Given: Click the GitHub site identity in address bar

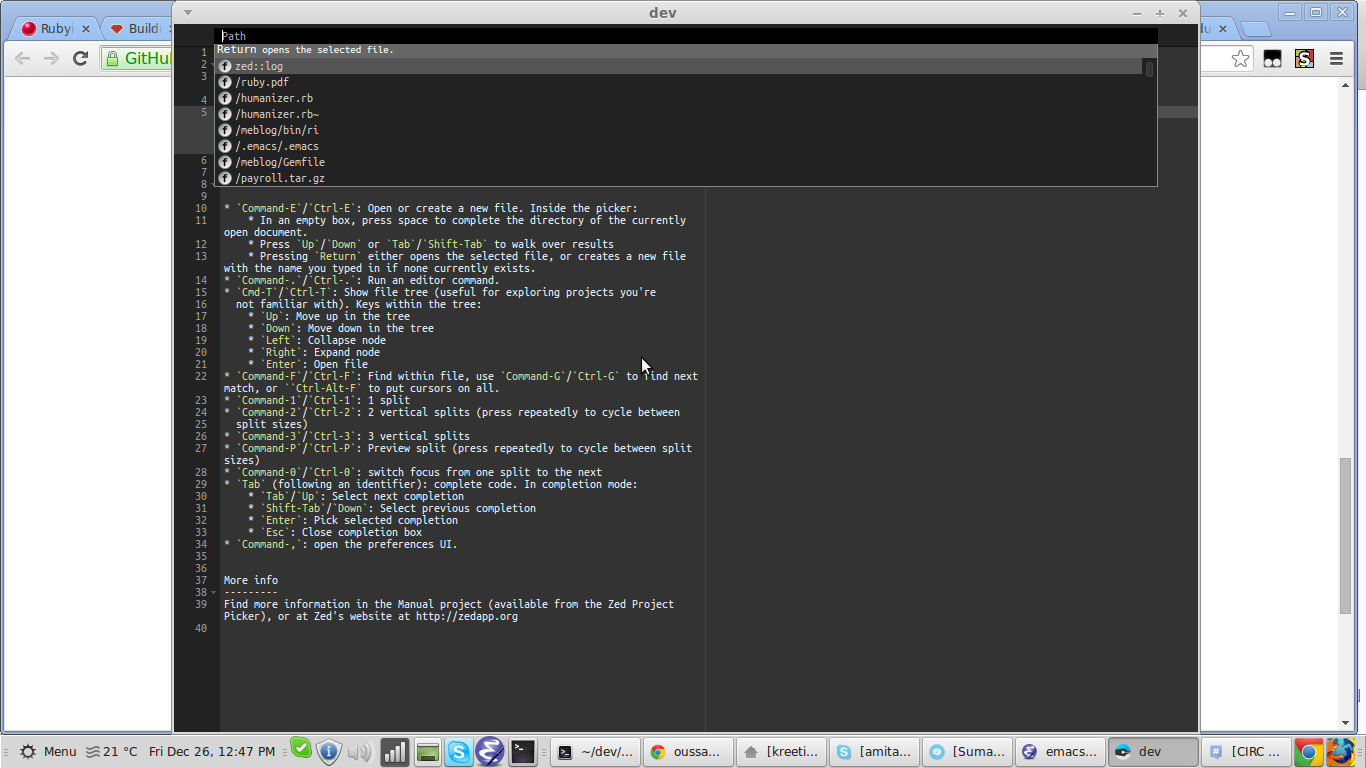Looking at the screenshot, I should coord(135,59).
